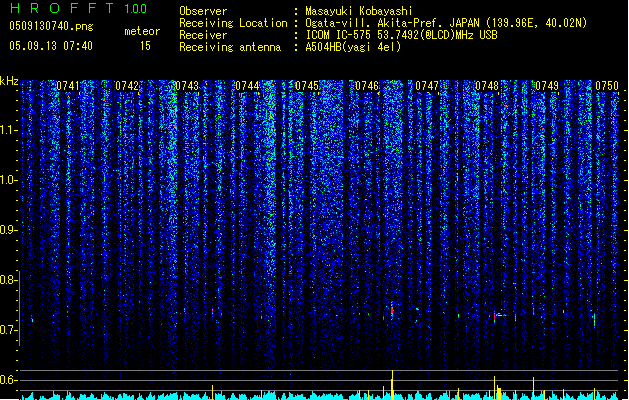Click the meteor label

142,31
